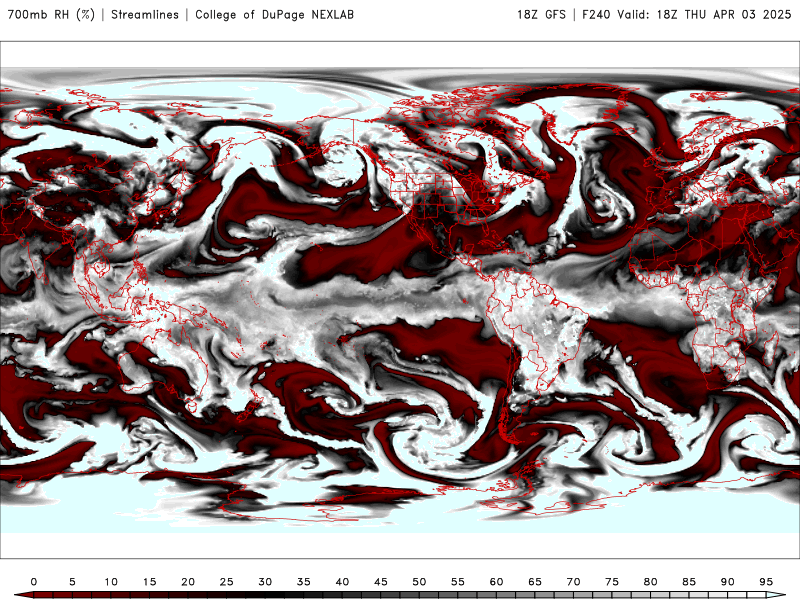Screen dimensions: 800x600
Task: Click the color bar label "90"
Action: click(728, 582)
